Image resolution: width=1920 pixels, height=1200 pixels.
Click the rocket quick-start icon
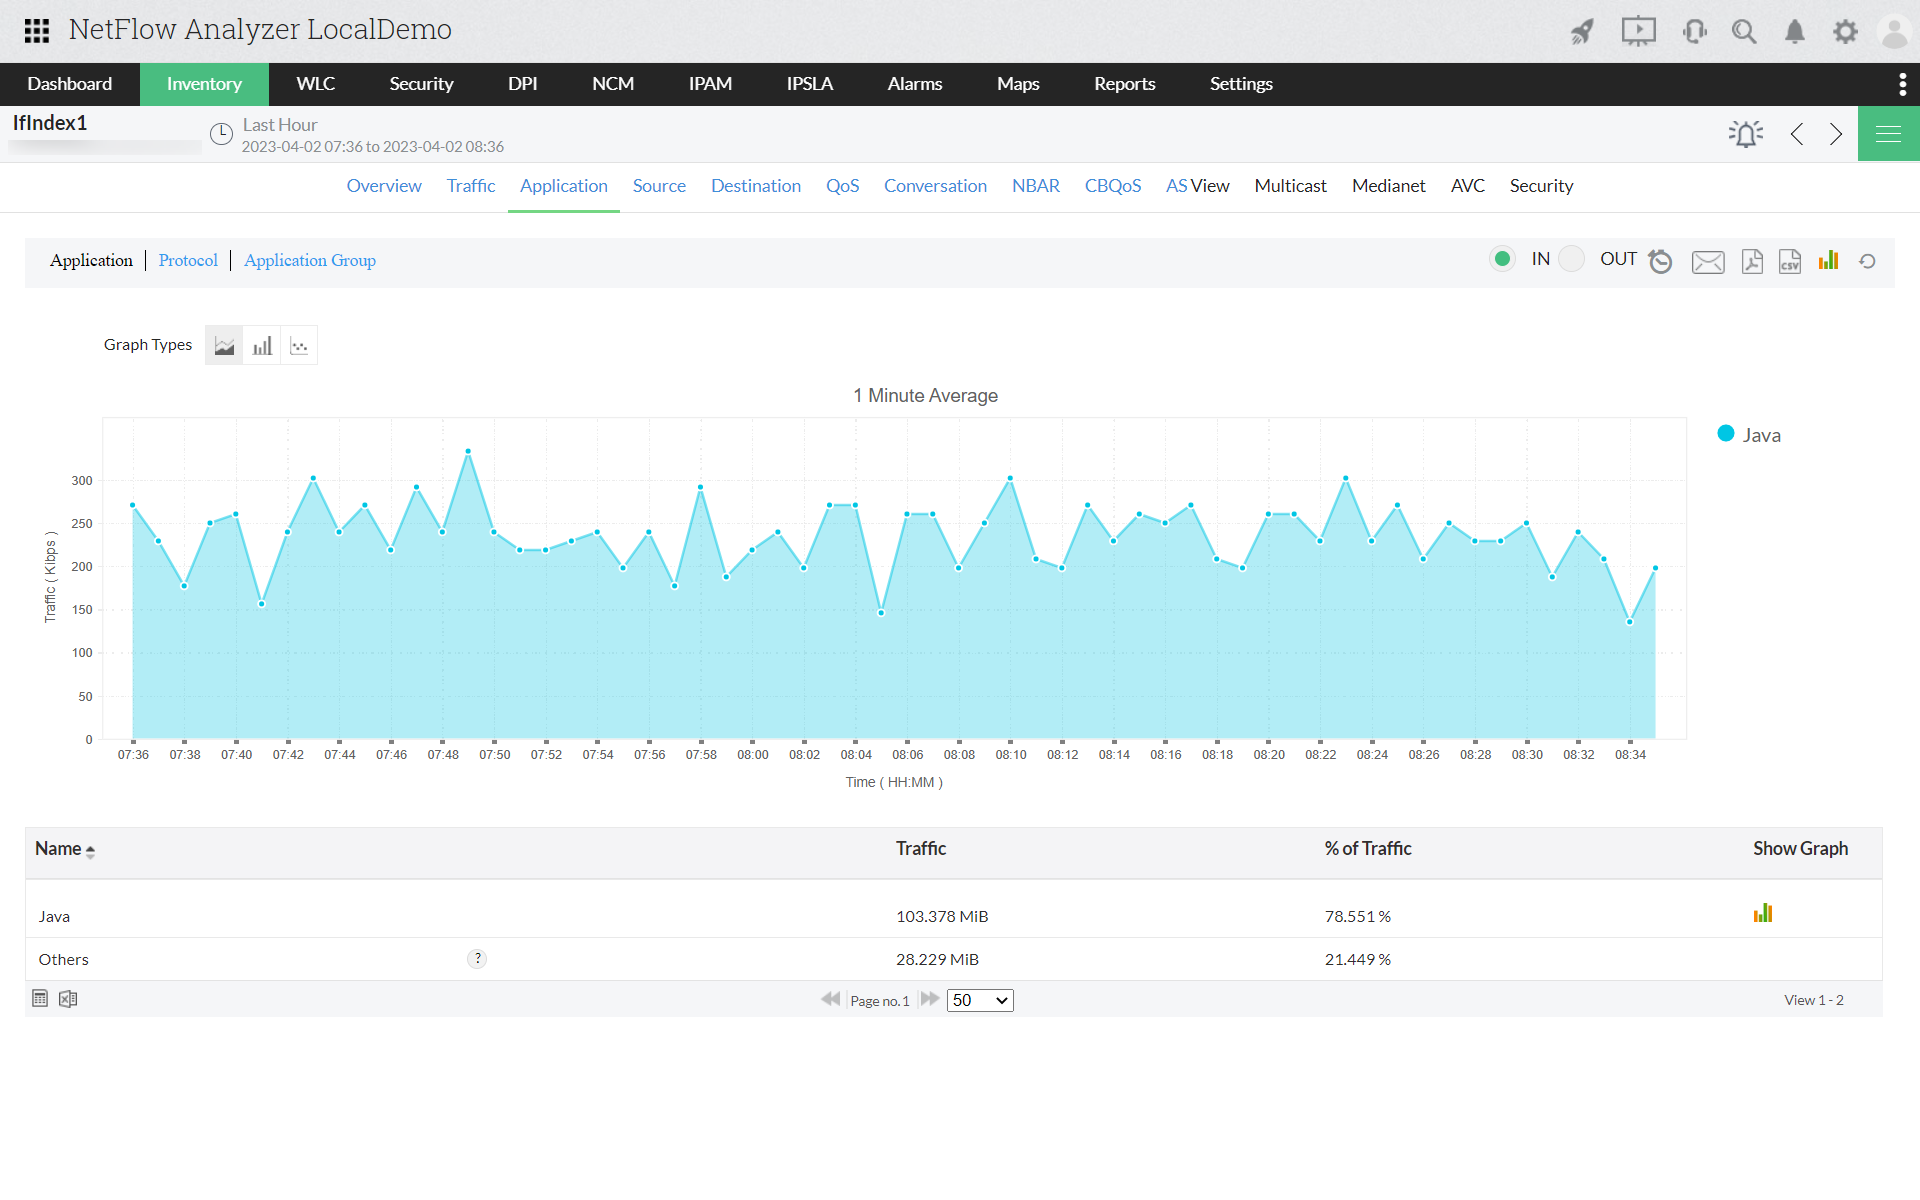1582,31
